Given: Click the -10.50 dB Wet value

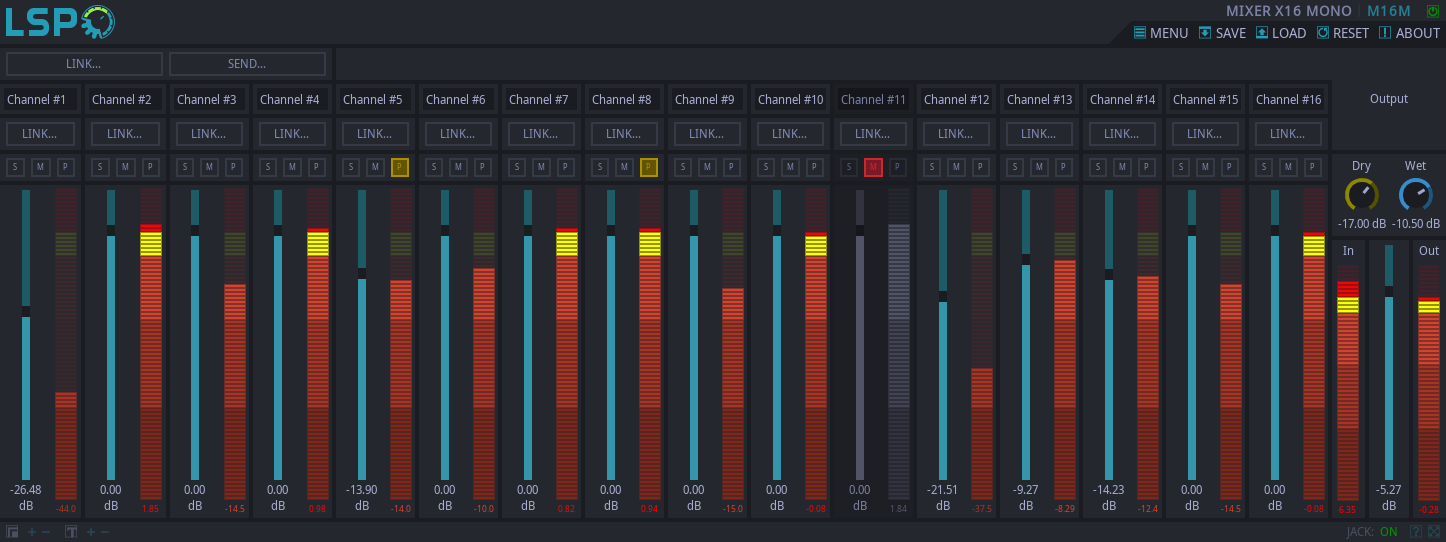Looking at the screenshot, I should pyautogui.click(x=1416, y=224).
